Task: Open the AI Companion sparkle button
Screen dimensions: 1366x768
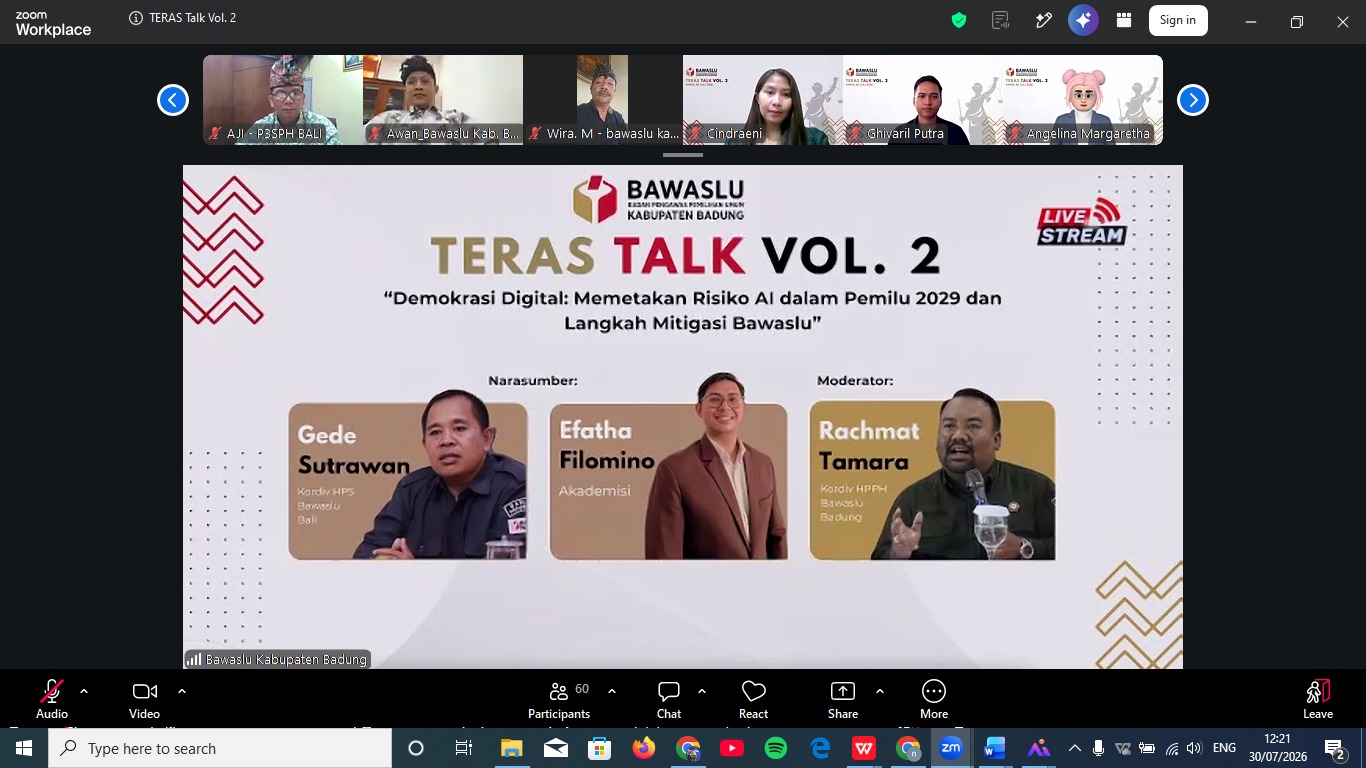Action: click(1083, 20)
